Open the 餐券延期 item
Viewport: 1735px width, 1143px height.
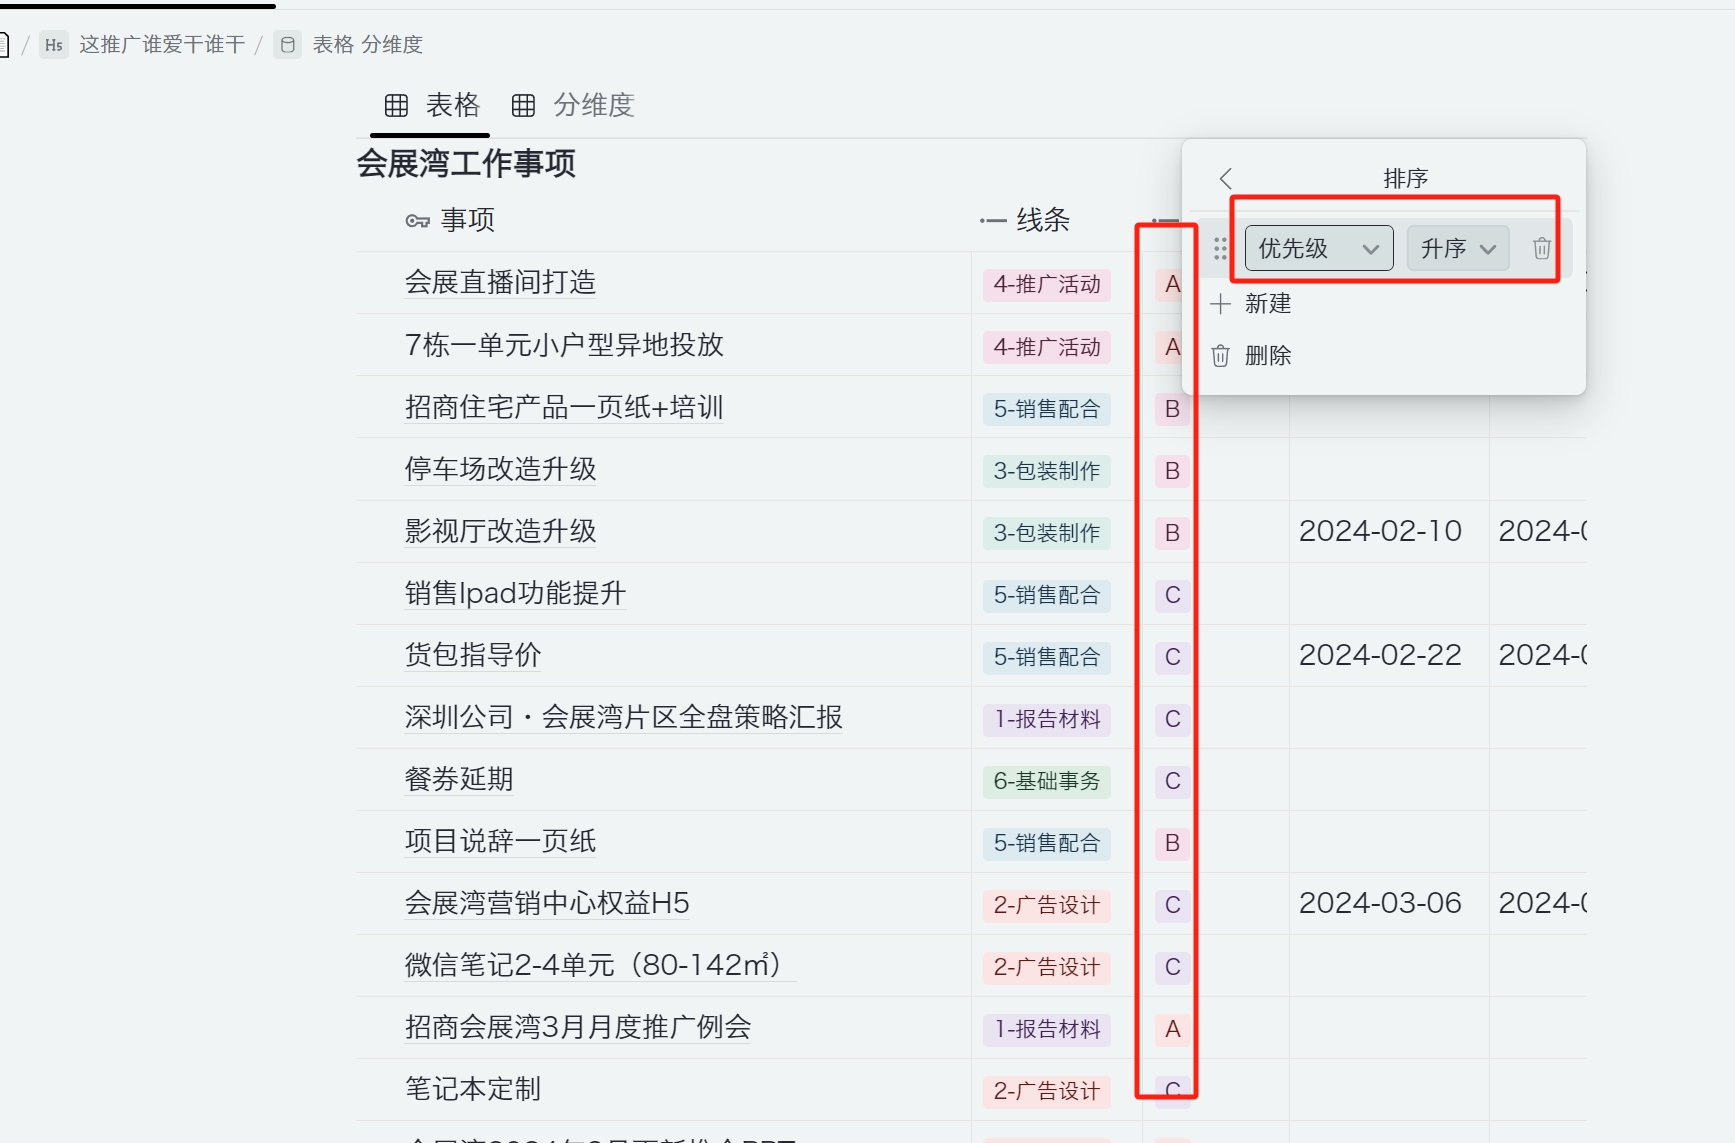click(x=459, y=779)
